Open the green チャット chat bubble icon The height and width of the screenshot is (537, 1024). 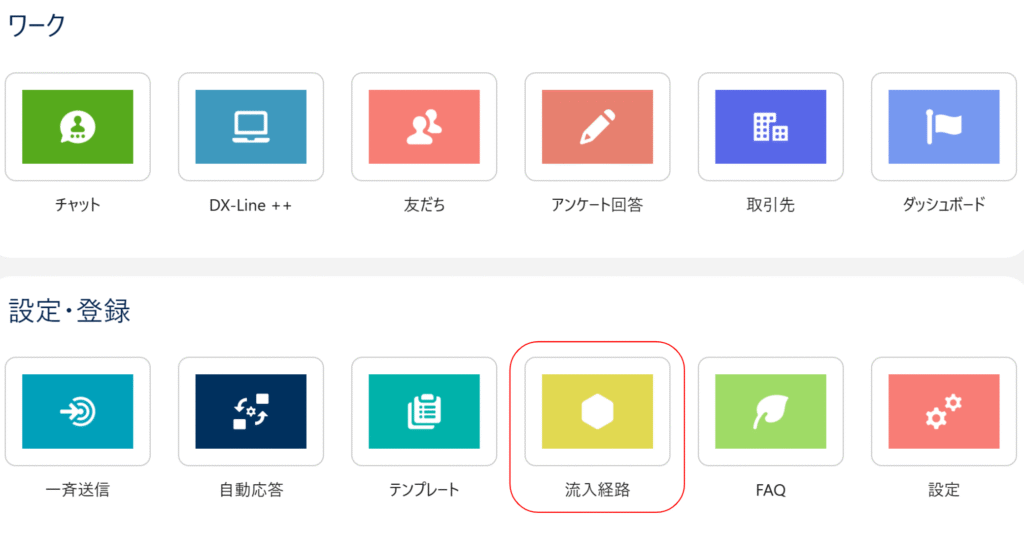(77, 127)
